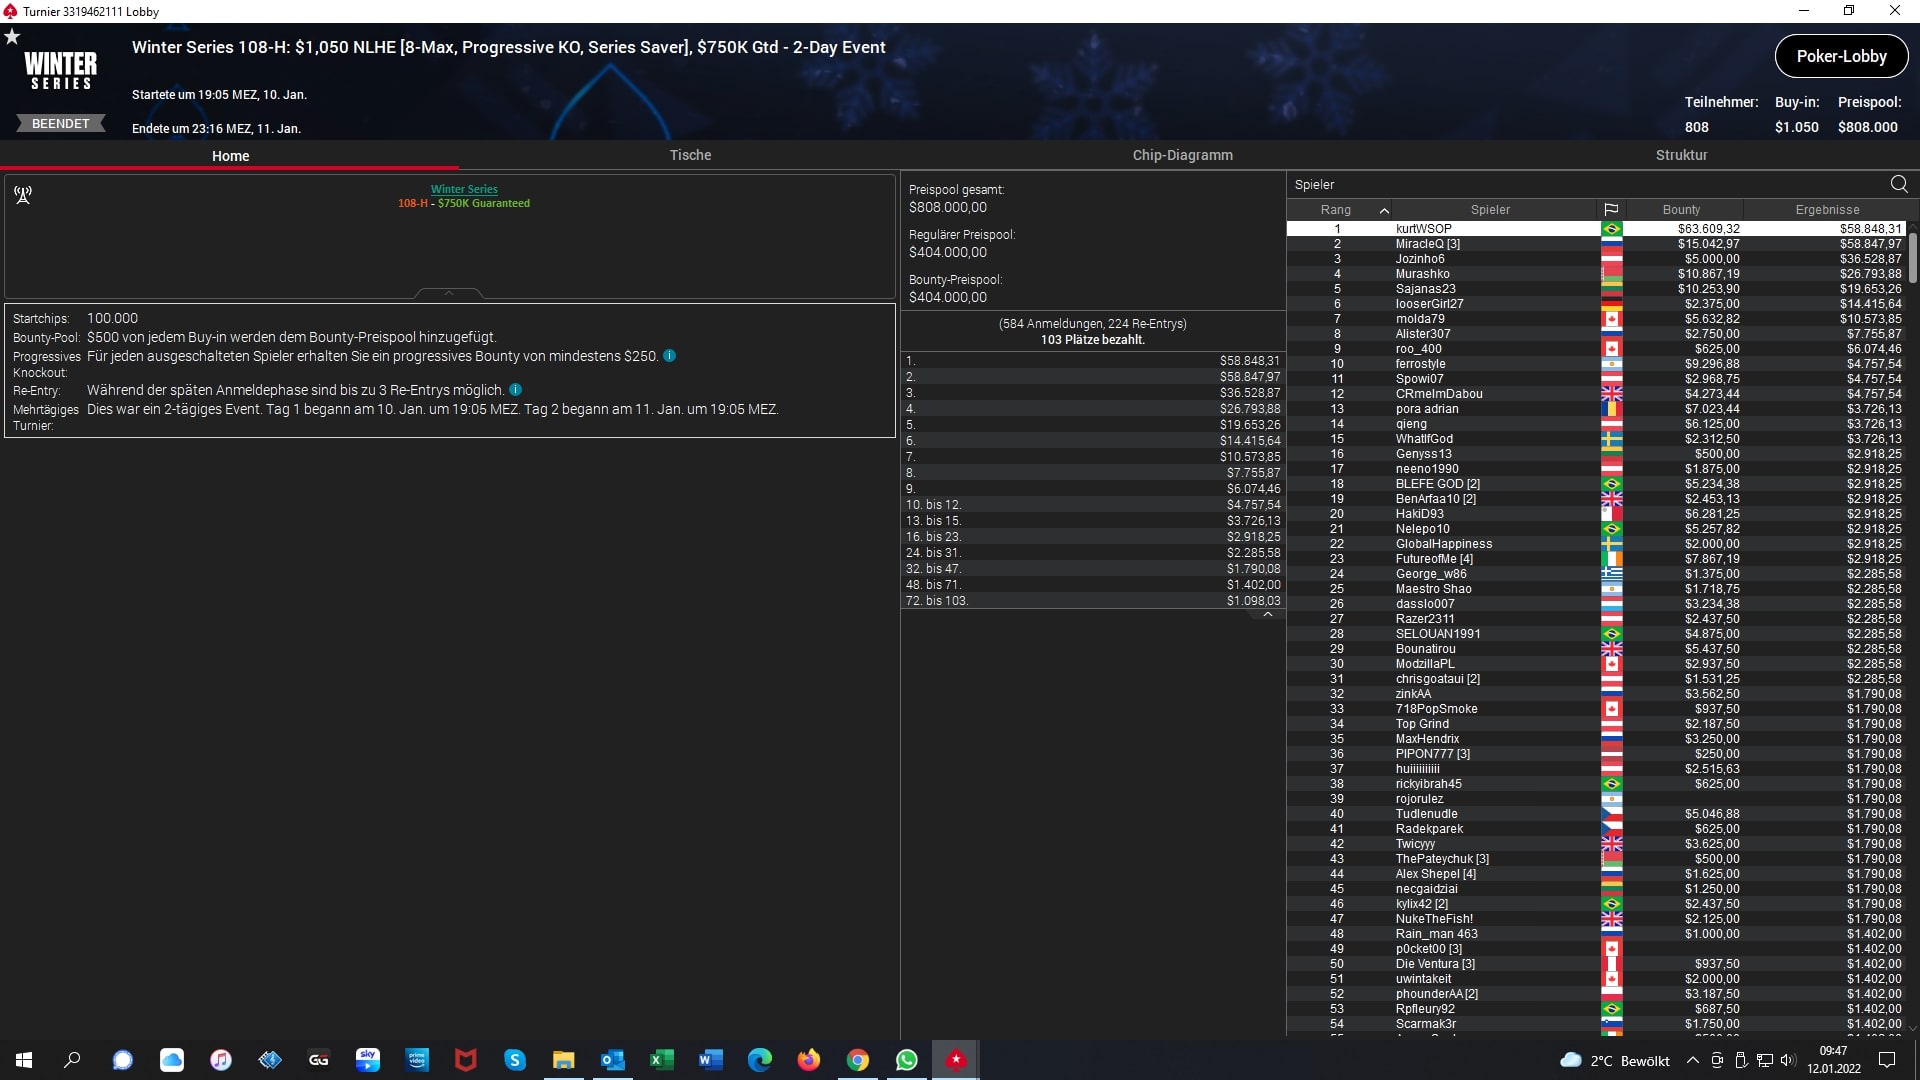The width and height of the screenshot is (1920, 1080).
Task: Click the player search magnifier icon
Action: tap(1898, 184)
